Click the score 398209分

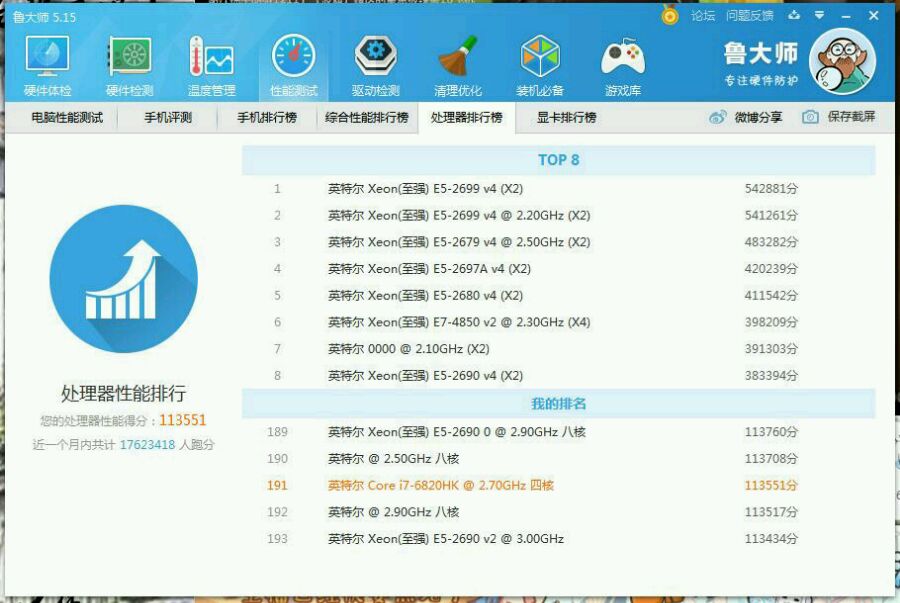pyautogui.click(x=771, y=322)
